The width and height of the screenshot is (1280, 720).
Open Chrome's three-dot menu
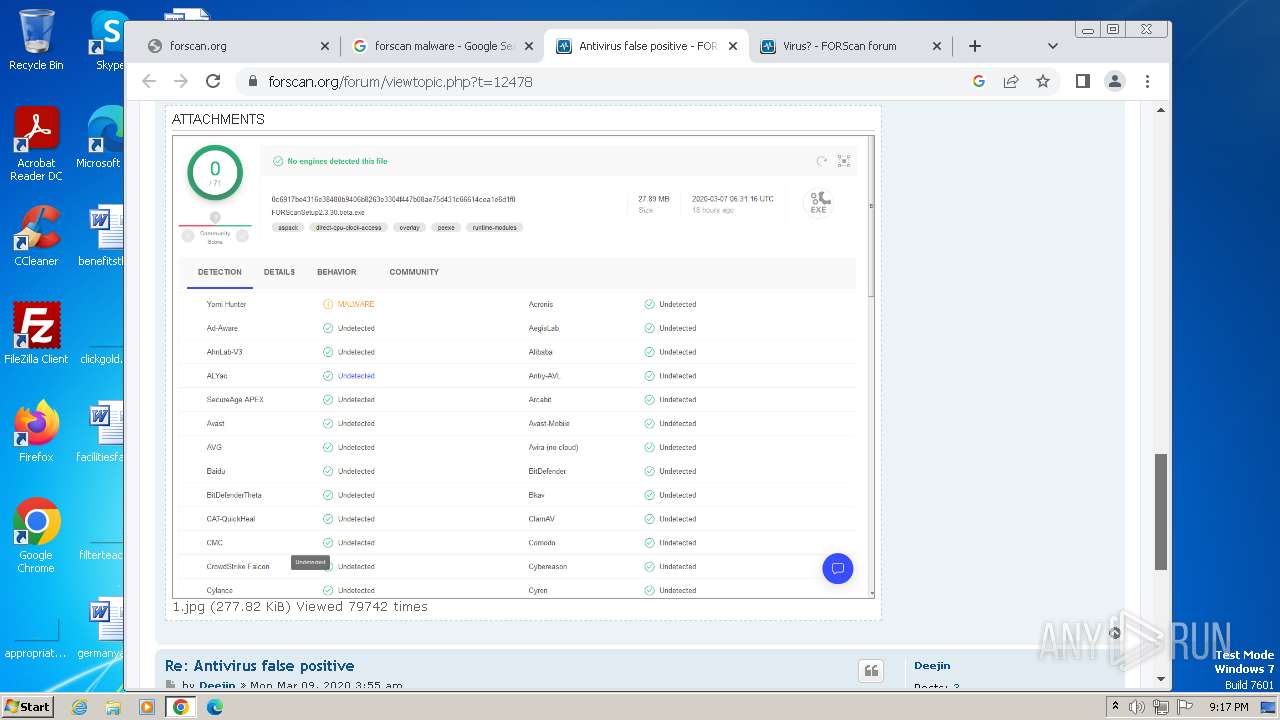1147,81
